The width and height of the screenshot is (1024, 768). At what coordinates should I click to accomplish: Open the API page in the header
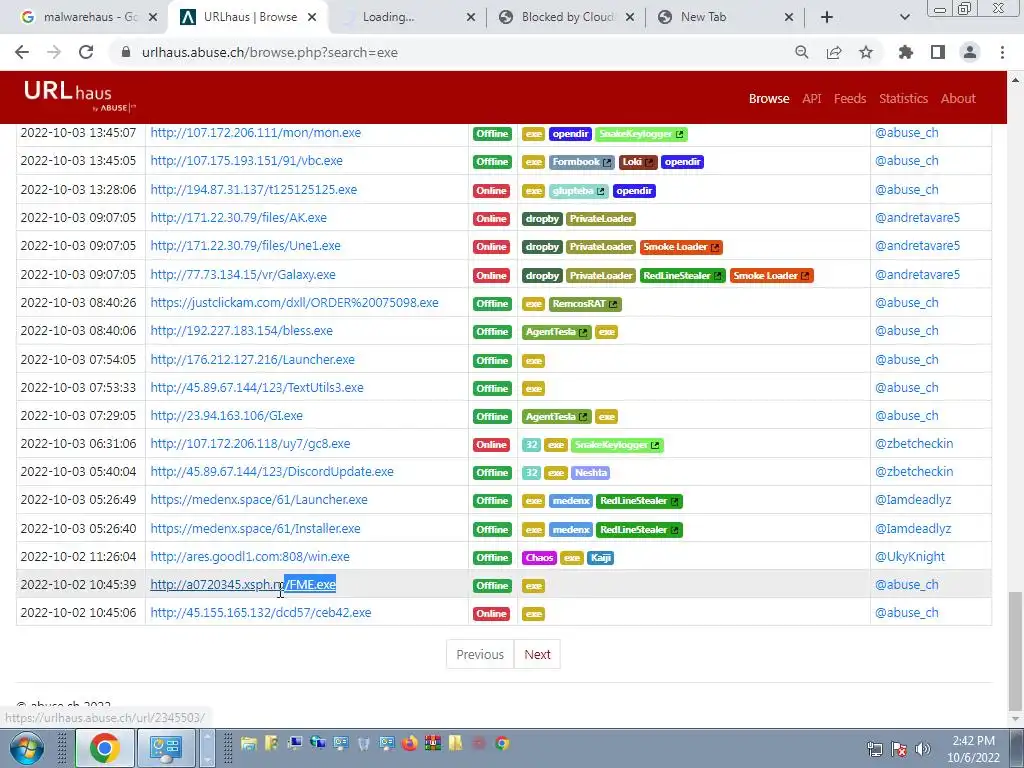click(x=812, y=99)
